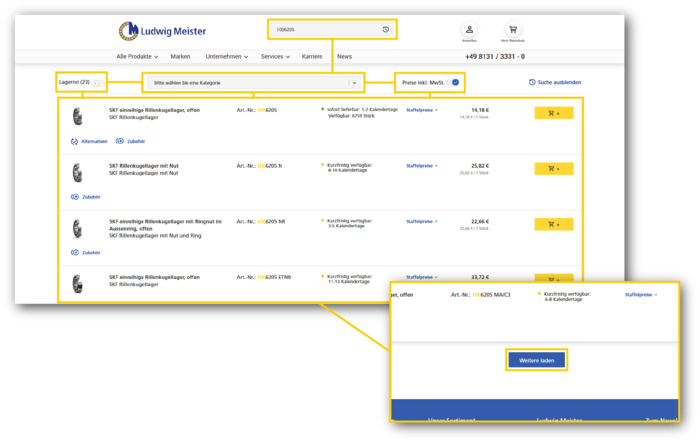
Task: Click first SKF bearing product thumbnail
Action: coord(78,115)
